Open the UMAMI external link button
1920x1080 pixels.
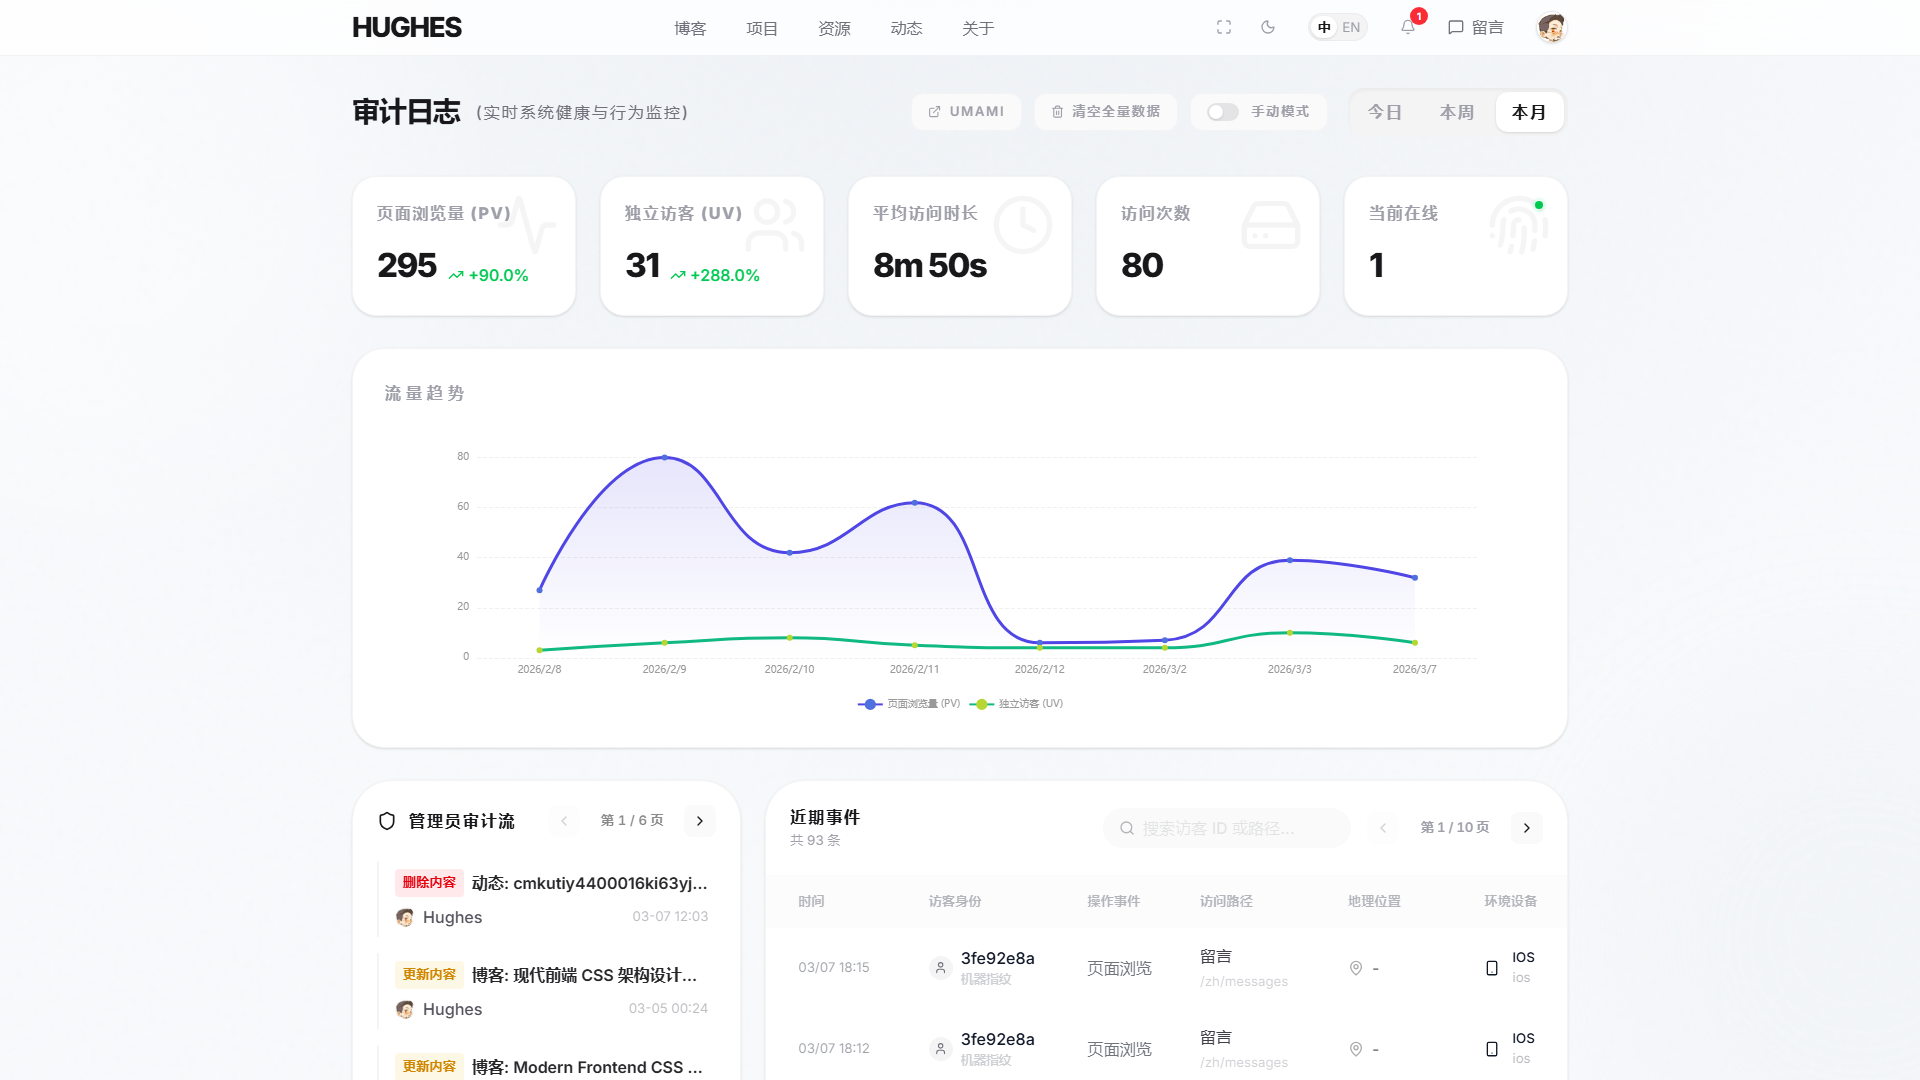click(966, 112)
